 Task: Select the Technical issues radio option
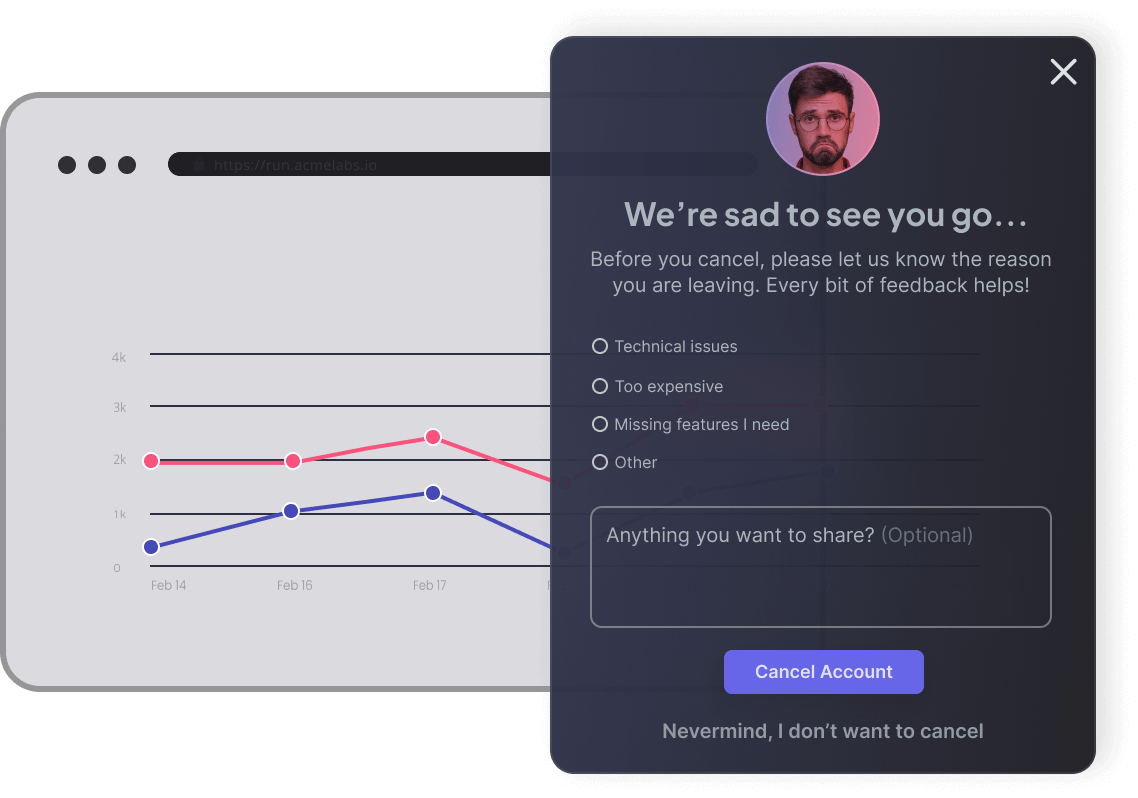(600, 346)
